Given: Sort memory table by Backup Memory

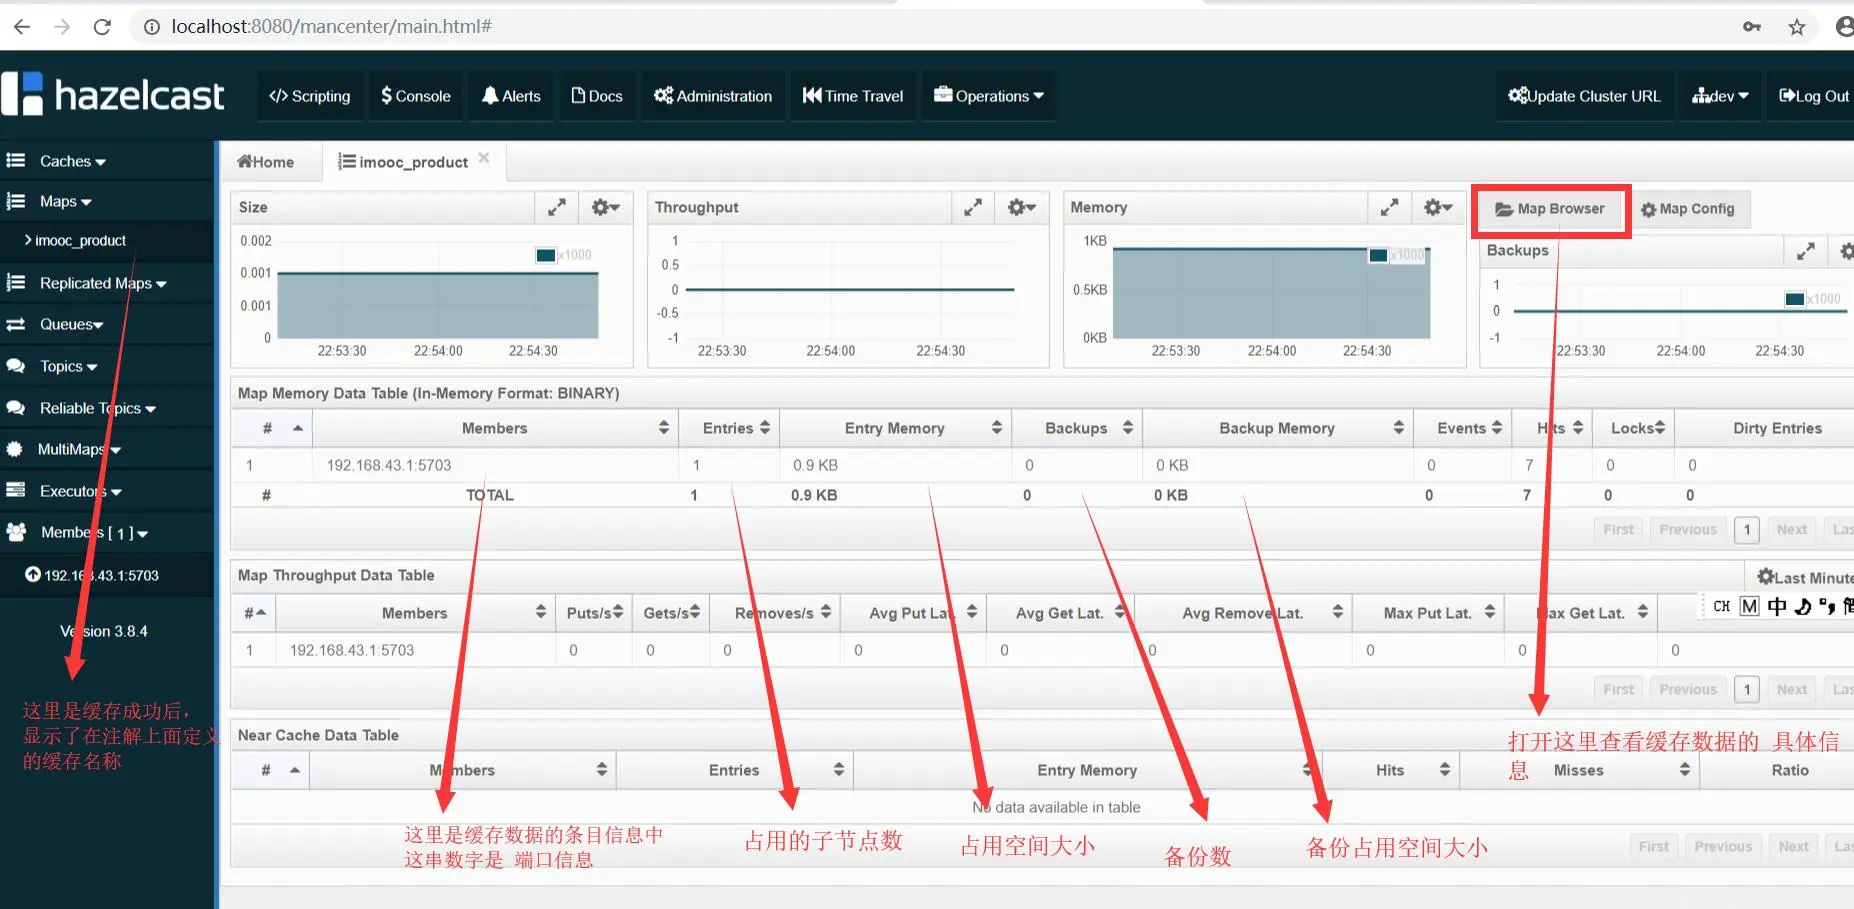Looking at the screenshot, I should point(1277,428).
